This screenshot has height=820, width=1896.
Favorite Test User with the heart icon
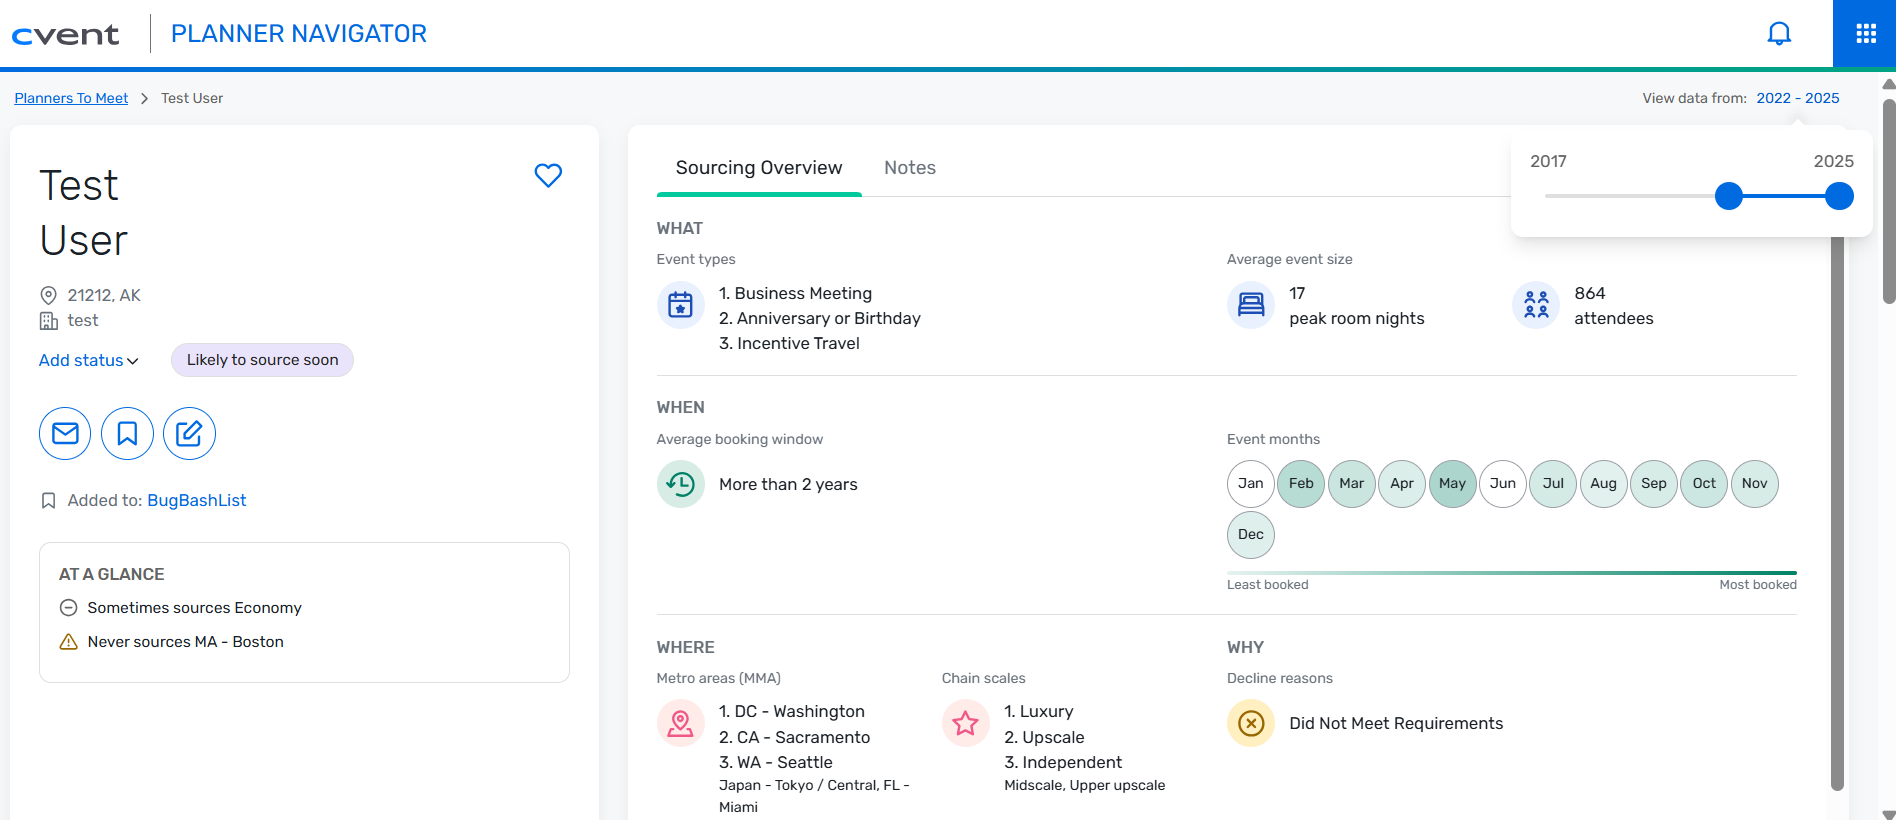click(x=548, y=175)
